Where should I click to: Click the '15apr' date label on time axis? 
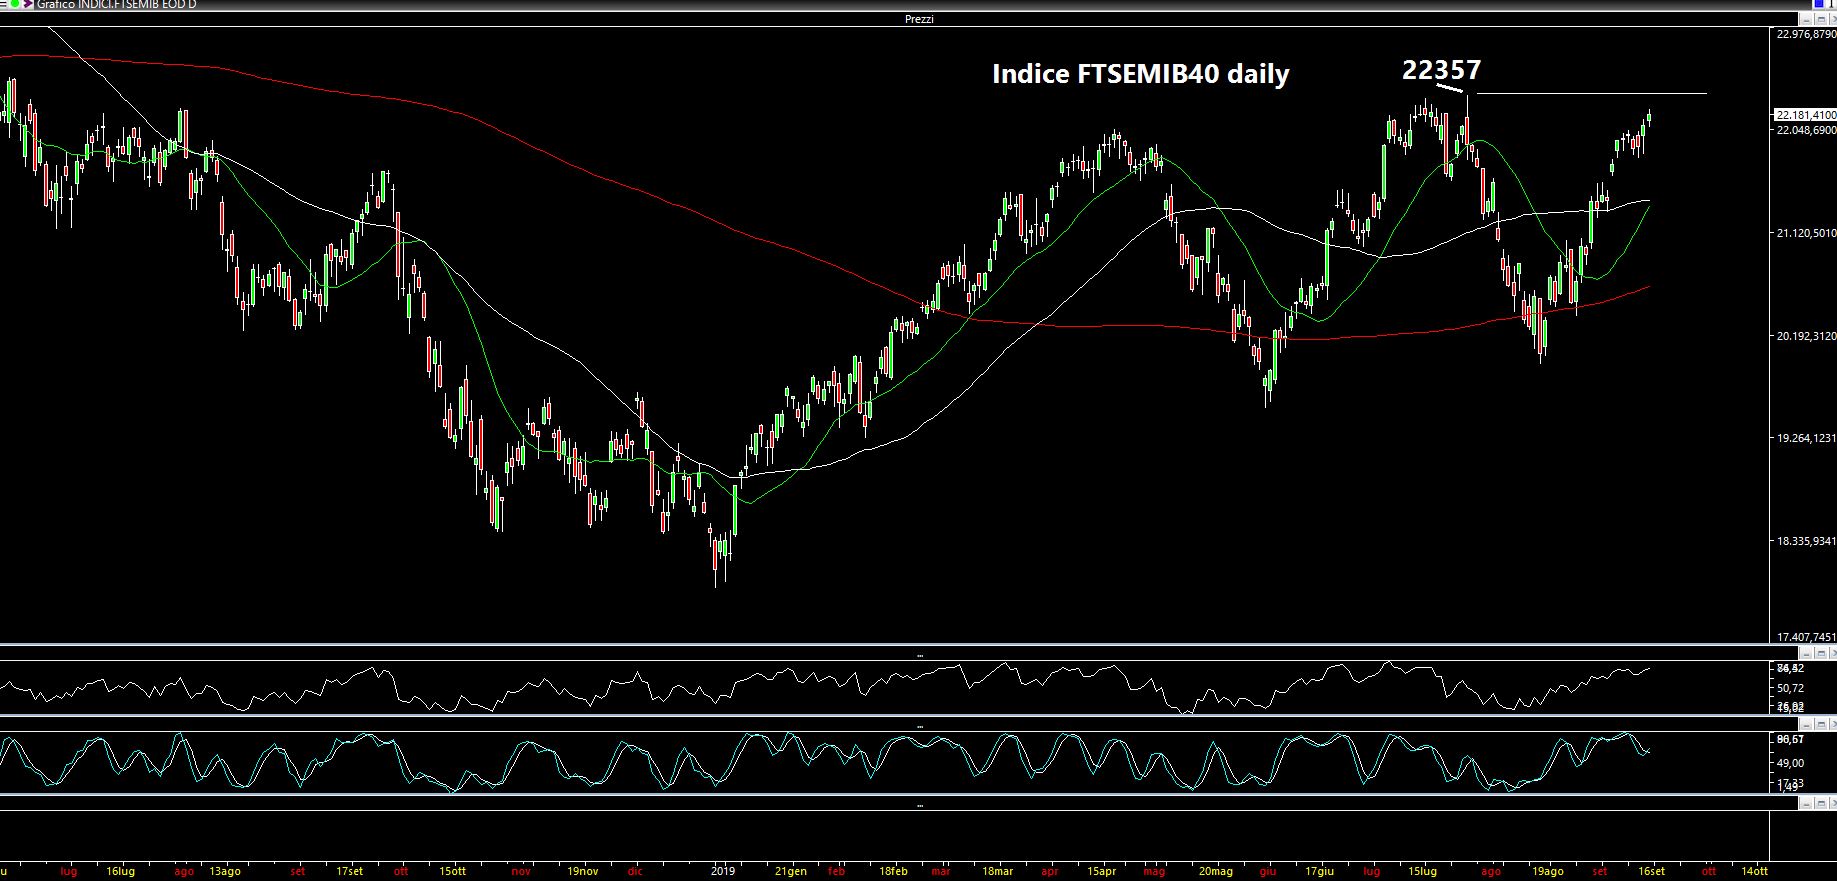pyautogui.click(x=1101, y=871)
